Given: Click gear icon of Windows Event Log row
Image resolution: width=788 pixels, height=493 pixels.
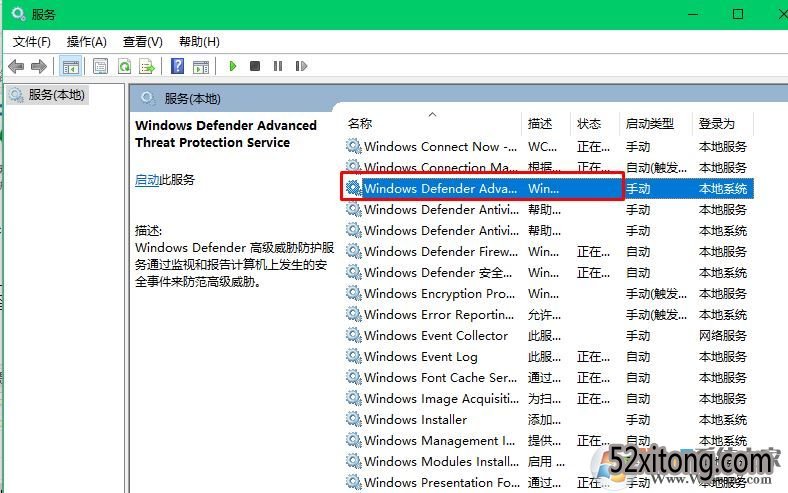Looking at the screenshot, I should 354,356.
